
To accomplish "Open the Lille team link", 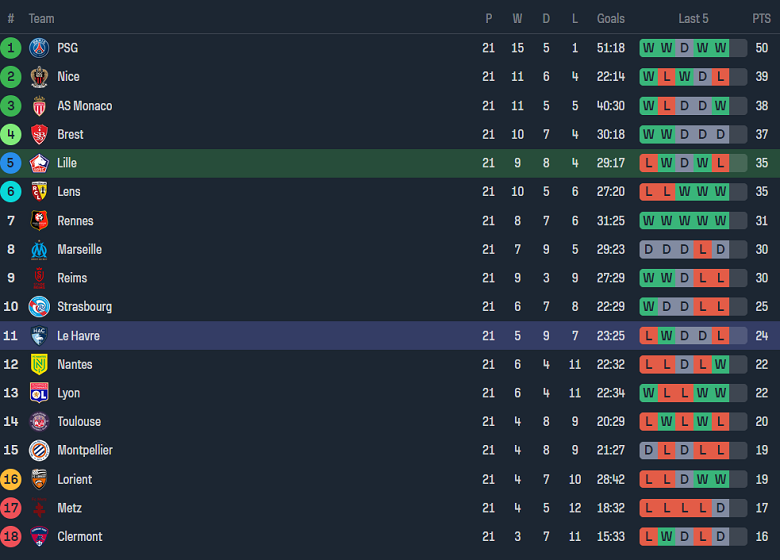I will 67,163.
